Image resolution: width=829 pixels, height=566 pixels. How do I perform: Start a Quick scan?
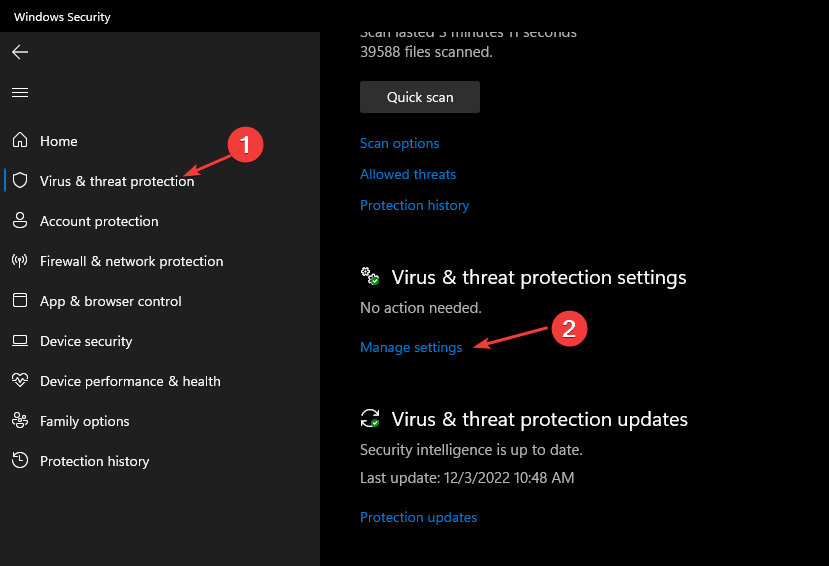pos(420,97)
